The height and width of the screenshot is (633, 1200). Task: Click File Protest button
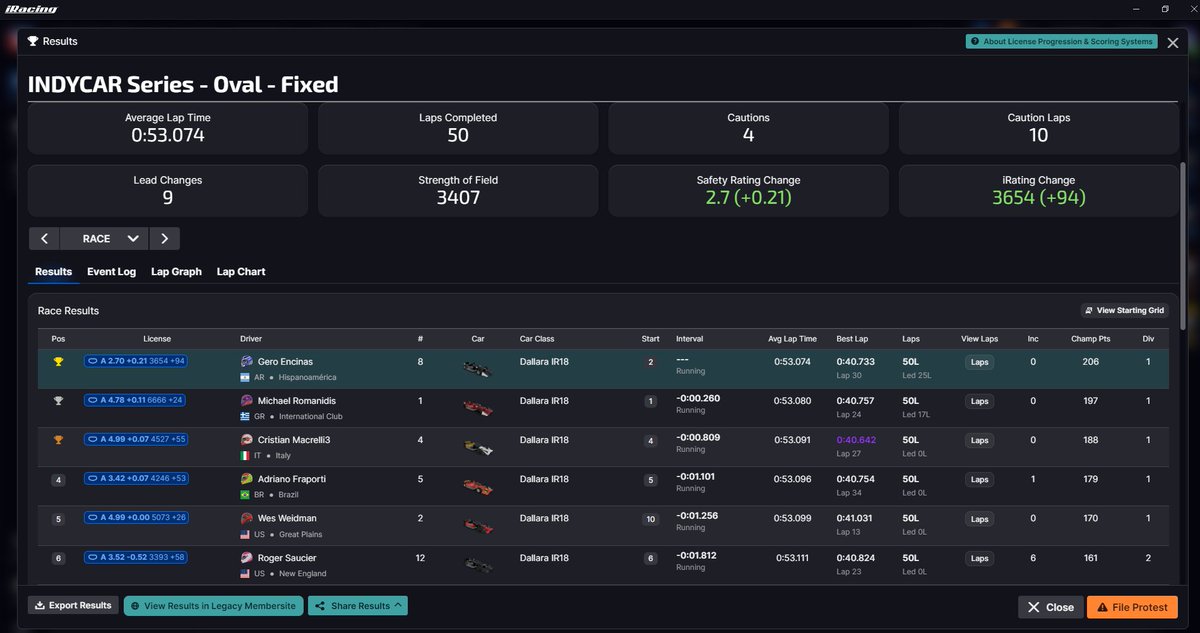(x=1132, y=607)
